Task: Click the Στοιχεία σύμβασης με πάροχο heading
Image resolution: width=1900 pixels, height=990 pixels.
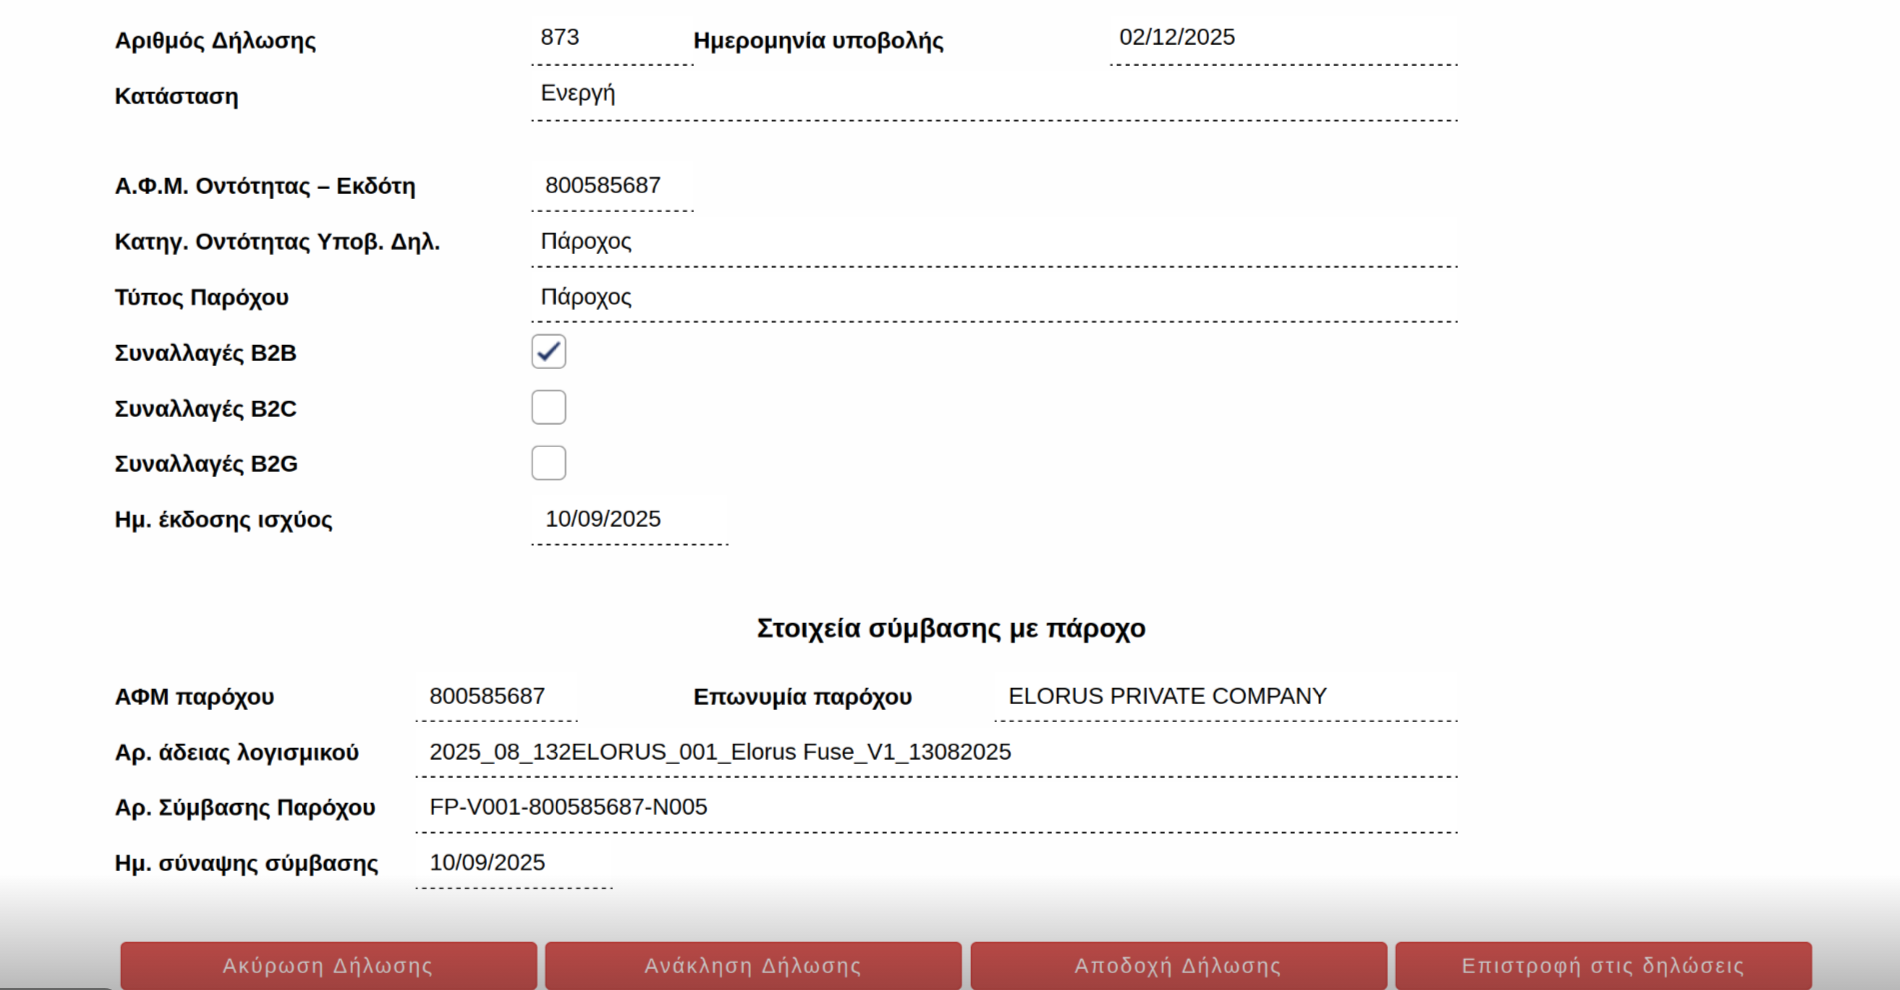Action: tap(950, 628)
